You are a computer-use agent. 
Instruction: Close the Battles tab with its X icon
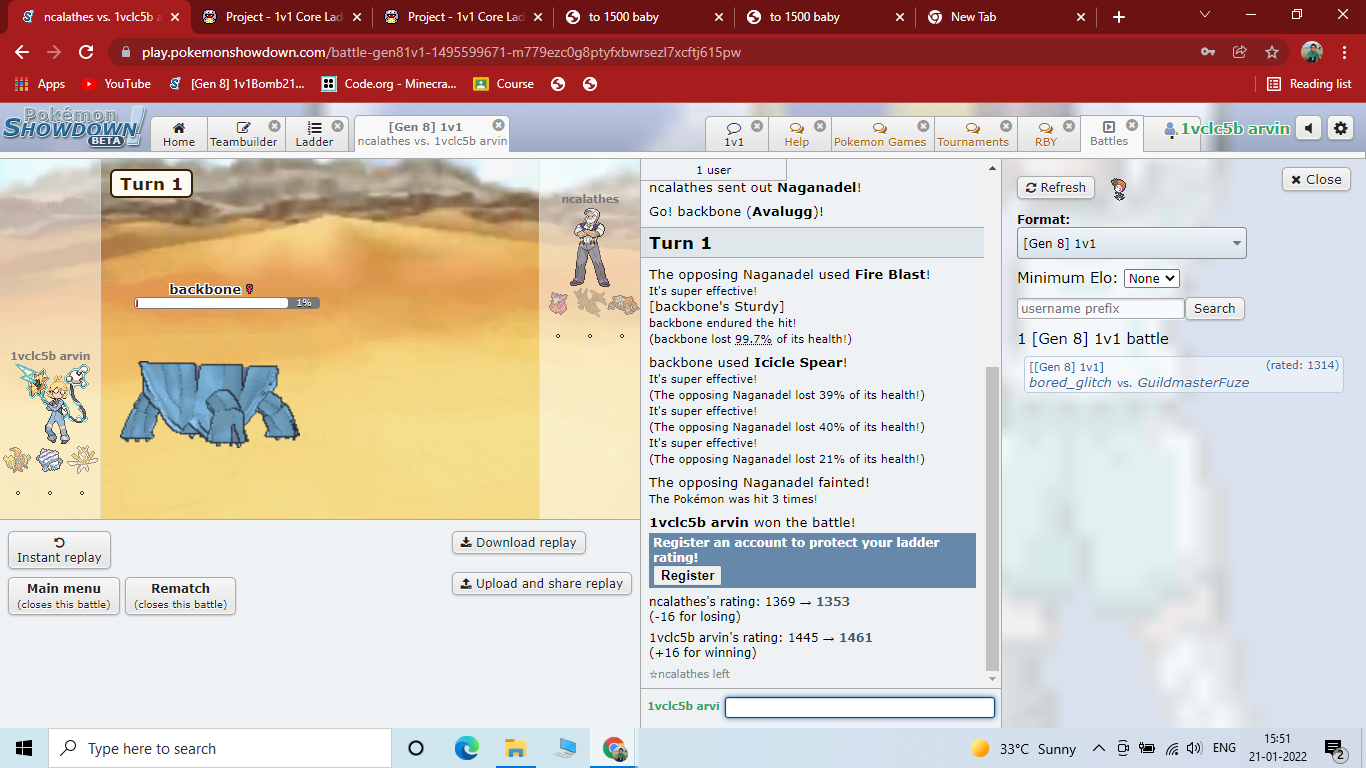1132,125
